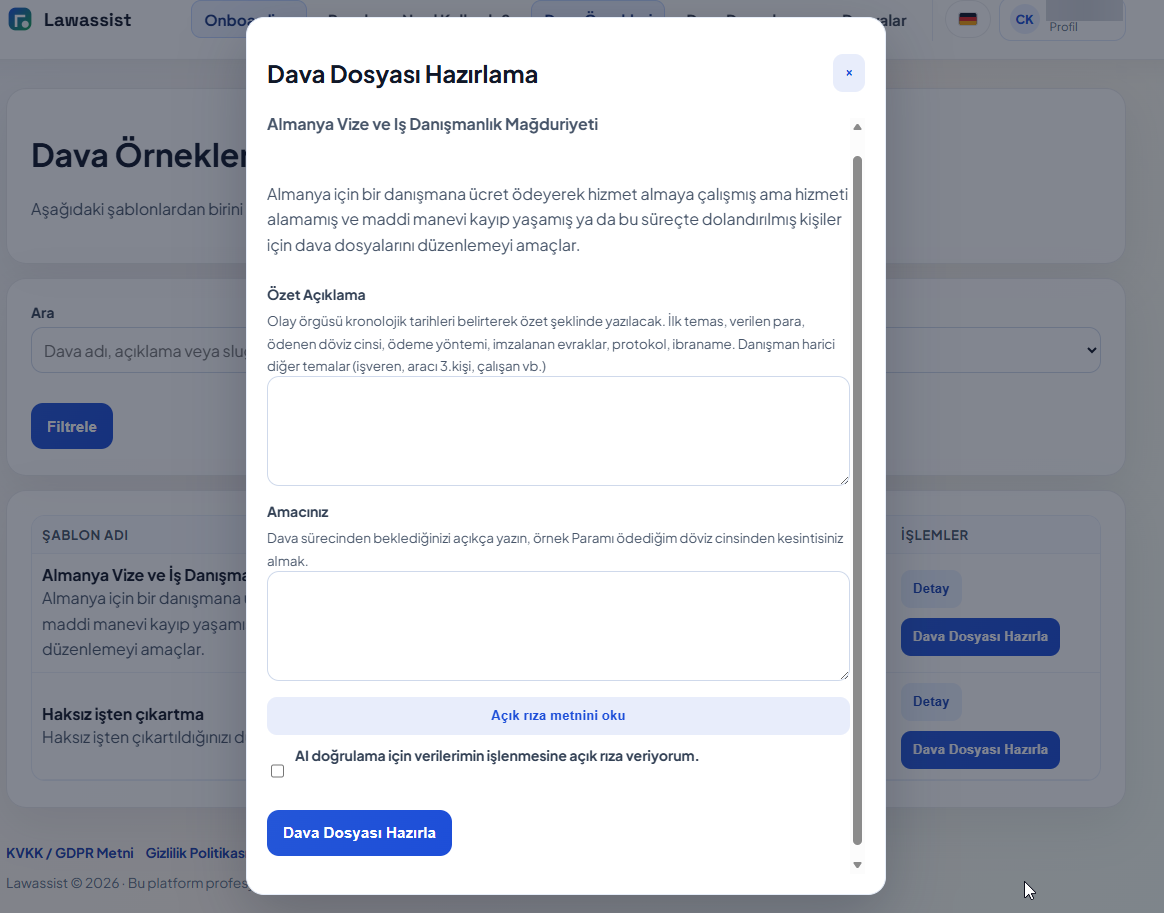Focus the Özet Açıklama text area
1164x913 pixels.
click(x=558, y=431)
